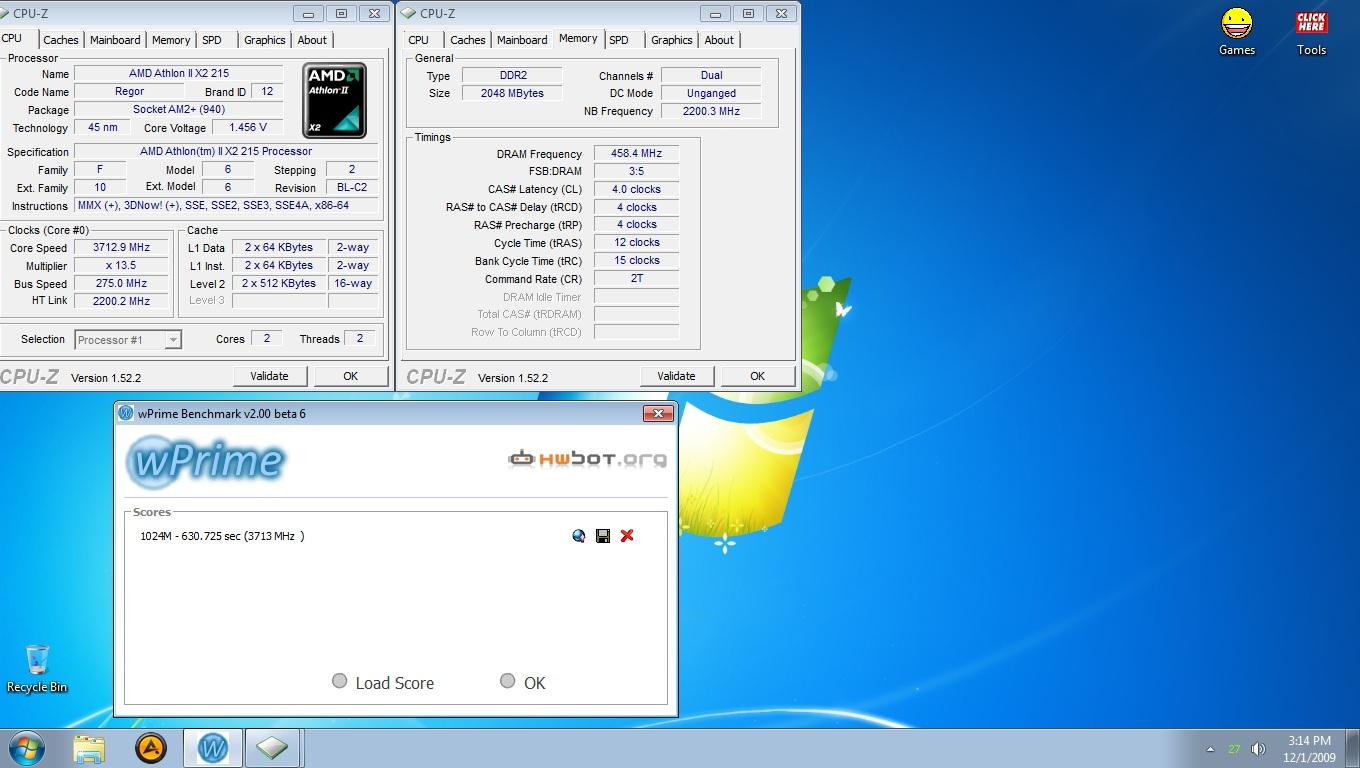The image size is (1360, 768).
Task: Click the wPrime title bar app icon
Action: pos(125,413)
